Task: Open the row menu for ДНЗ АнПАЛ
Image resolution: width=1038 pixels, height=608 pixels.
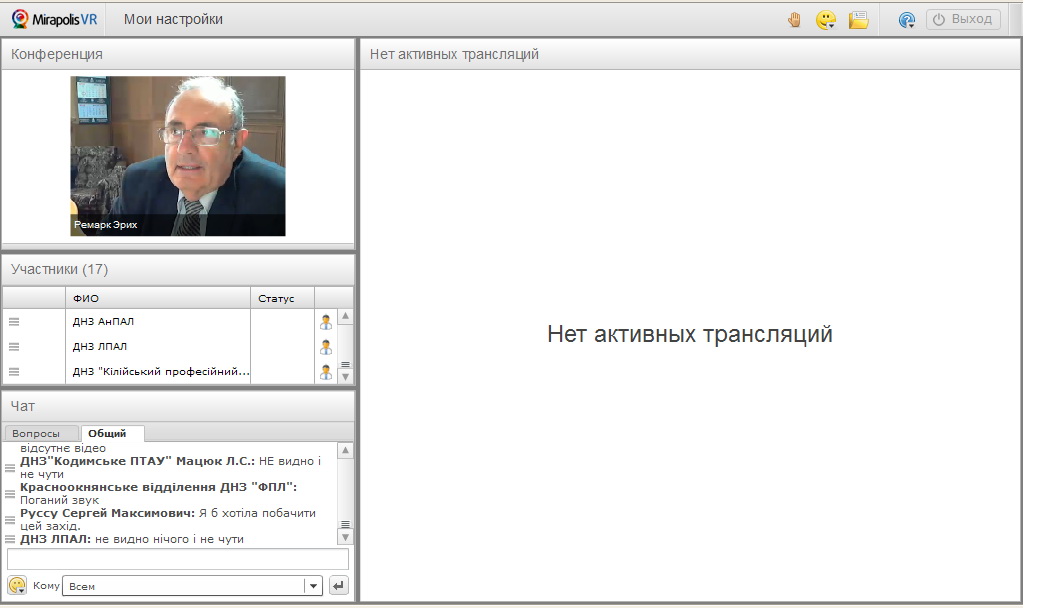Action: (x=14, y=322)
